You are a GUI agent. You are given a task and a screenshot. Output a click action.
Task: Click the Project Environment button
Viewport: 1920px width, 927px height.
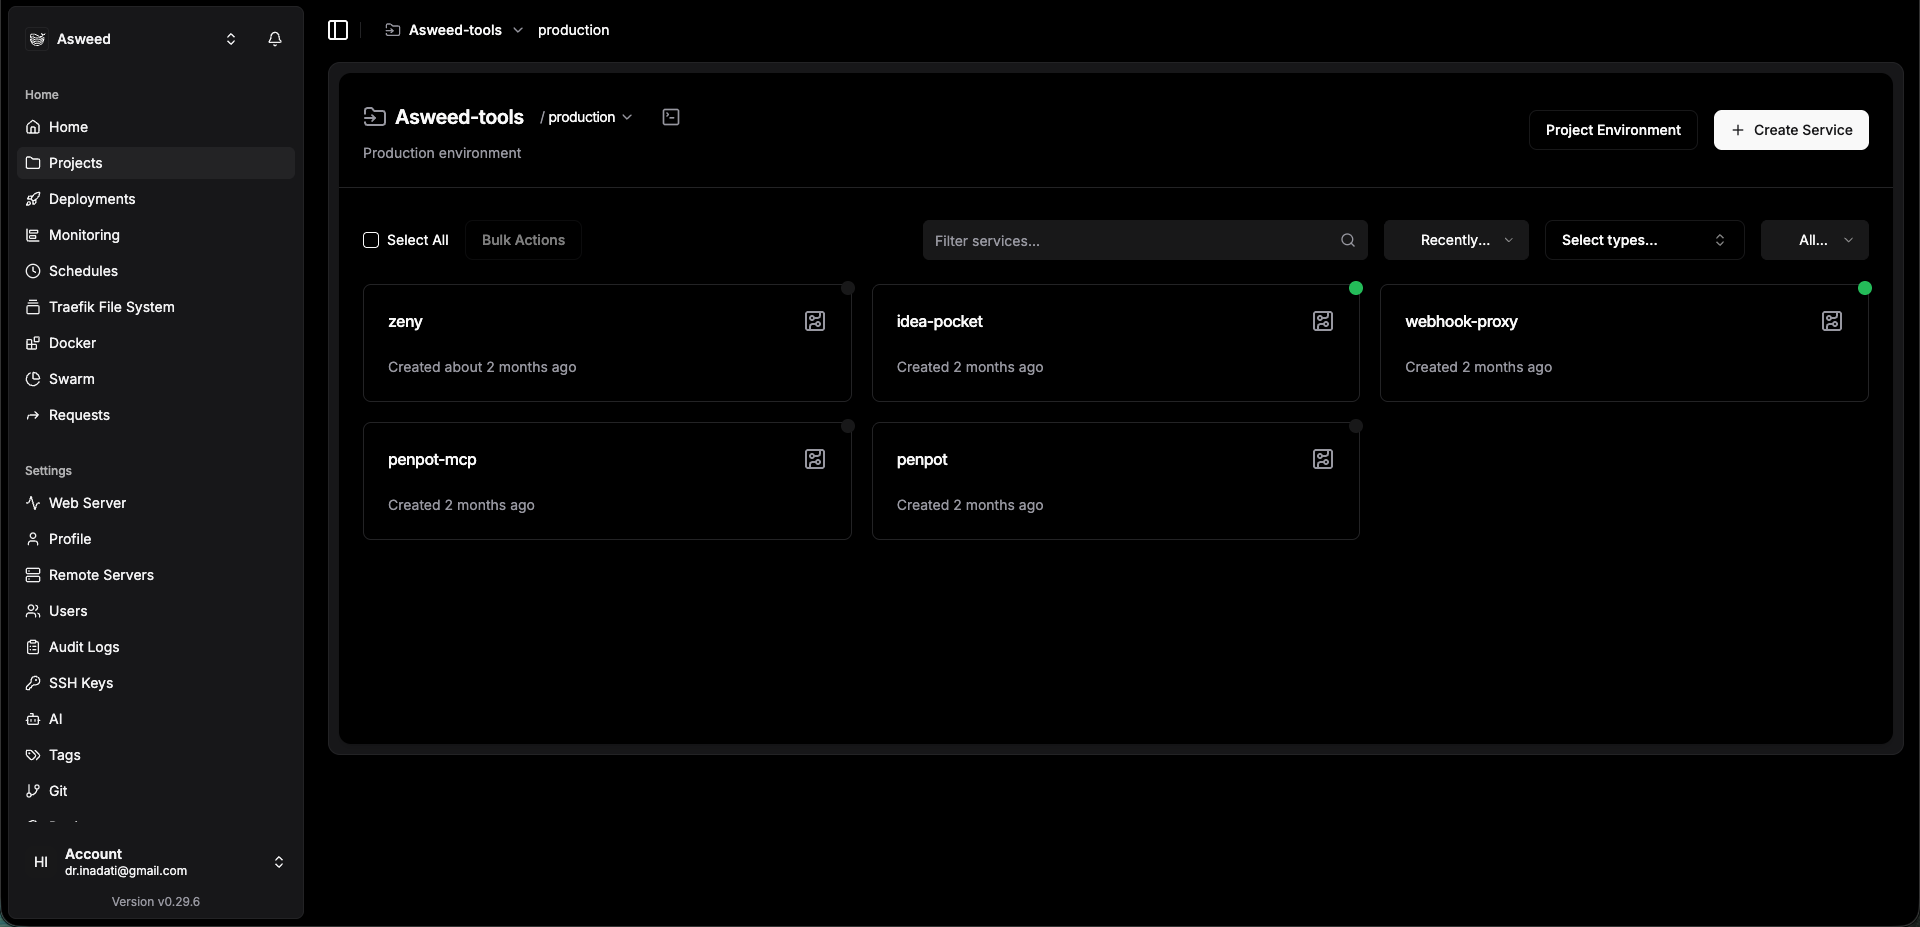1613,130
